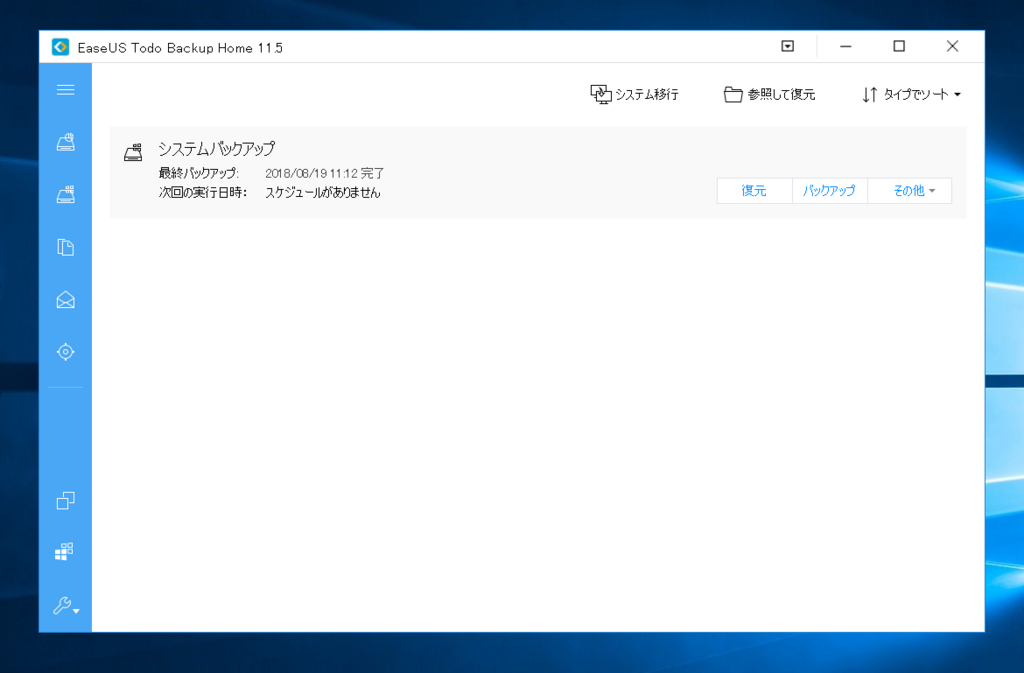Click バックアップ button for system backup

[x=829, y=191]
